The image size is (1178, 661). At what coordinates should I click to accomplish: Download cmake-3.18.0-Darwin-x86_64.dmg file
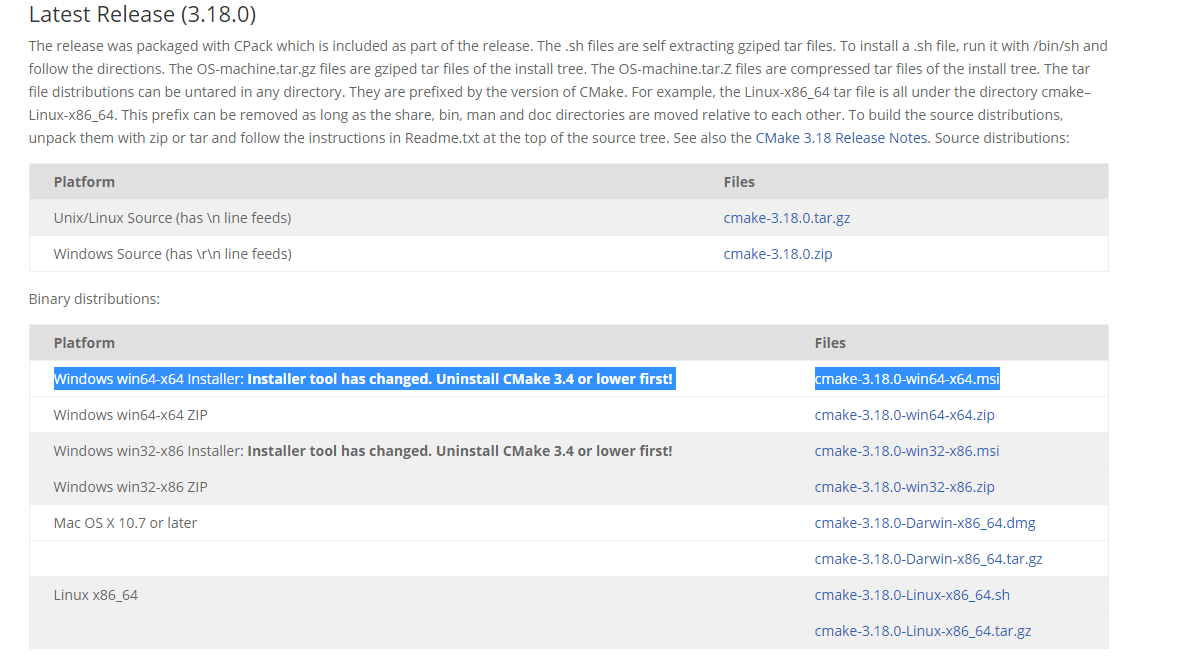coord(925,523)
